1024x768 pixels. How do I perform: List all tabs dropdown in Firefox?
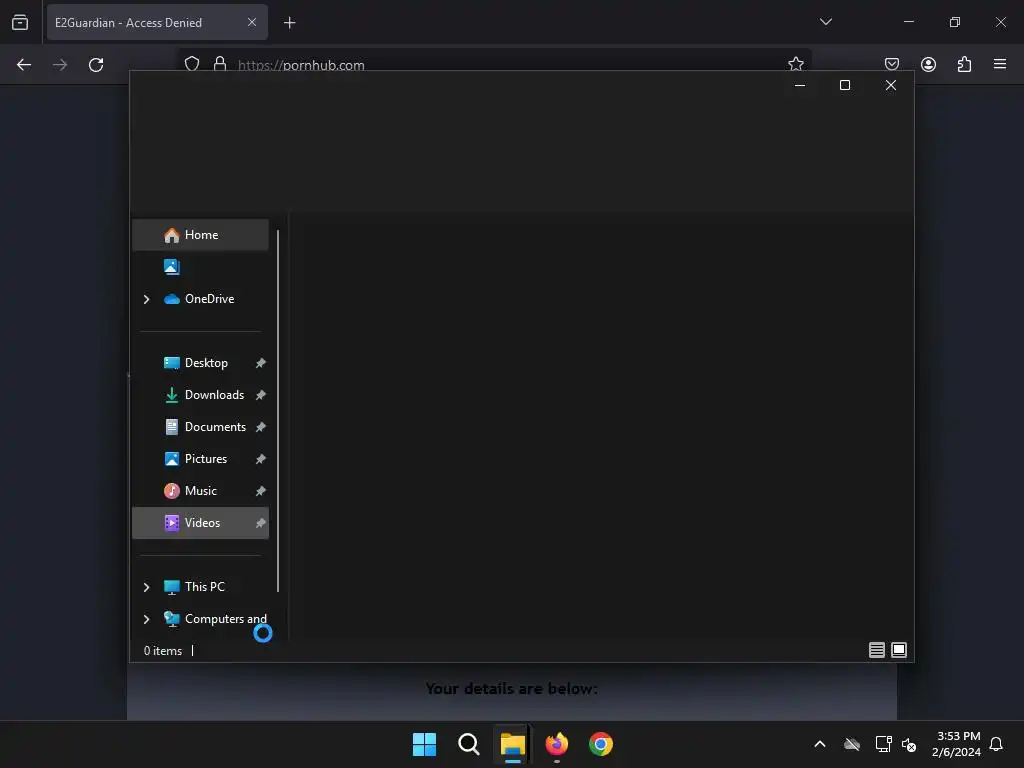[x=826, y=22]
